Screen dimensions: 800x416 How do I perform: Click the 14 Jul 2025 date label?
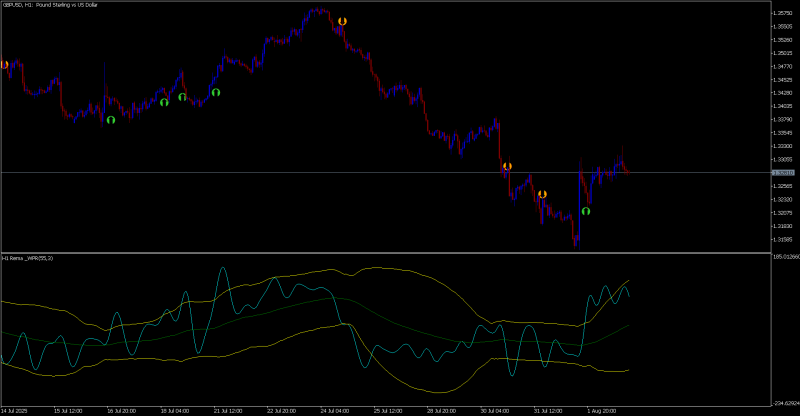coord(14,411)
